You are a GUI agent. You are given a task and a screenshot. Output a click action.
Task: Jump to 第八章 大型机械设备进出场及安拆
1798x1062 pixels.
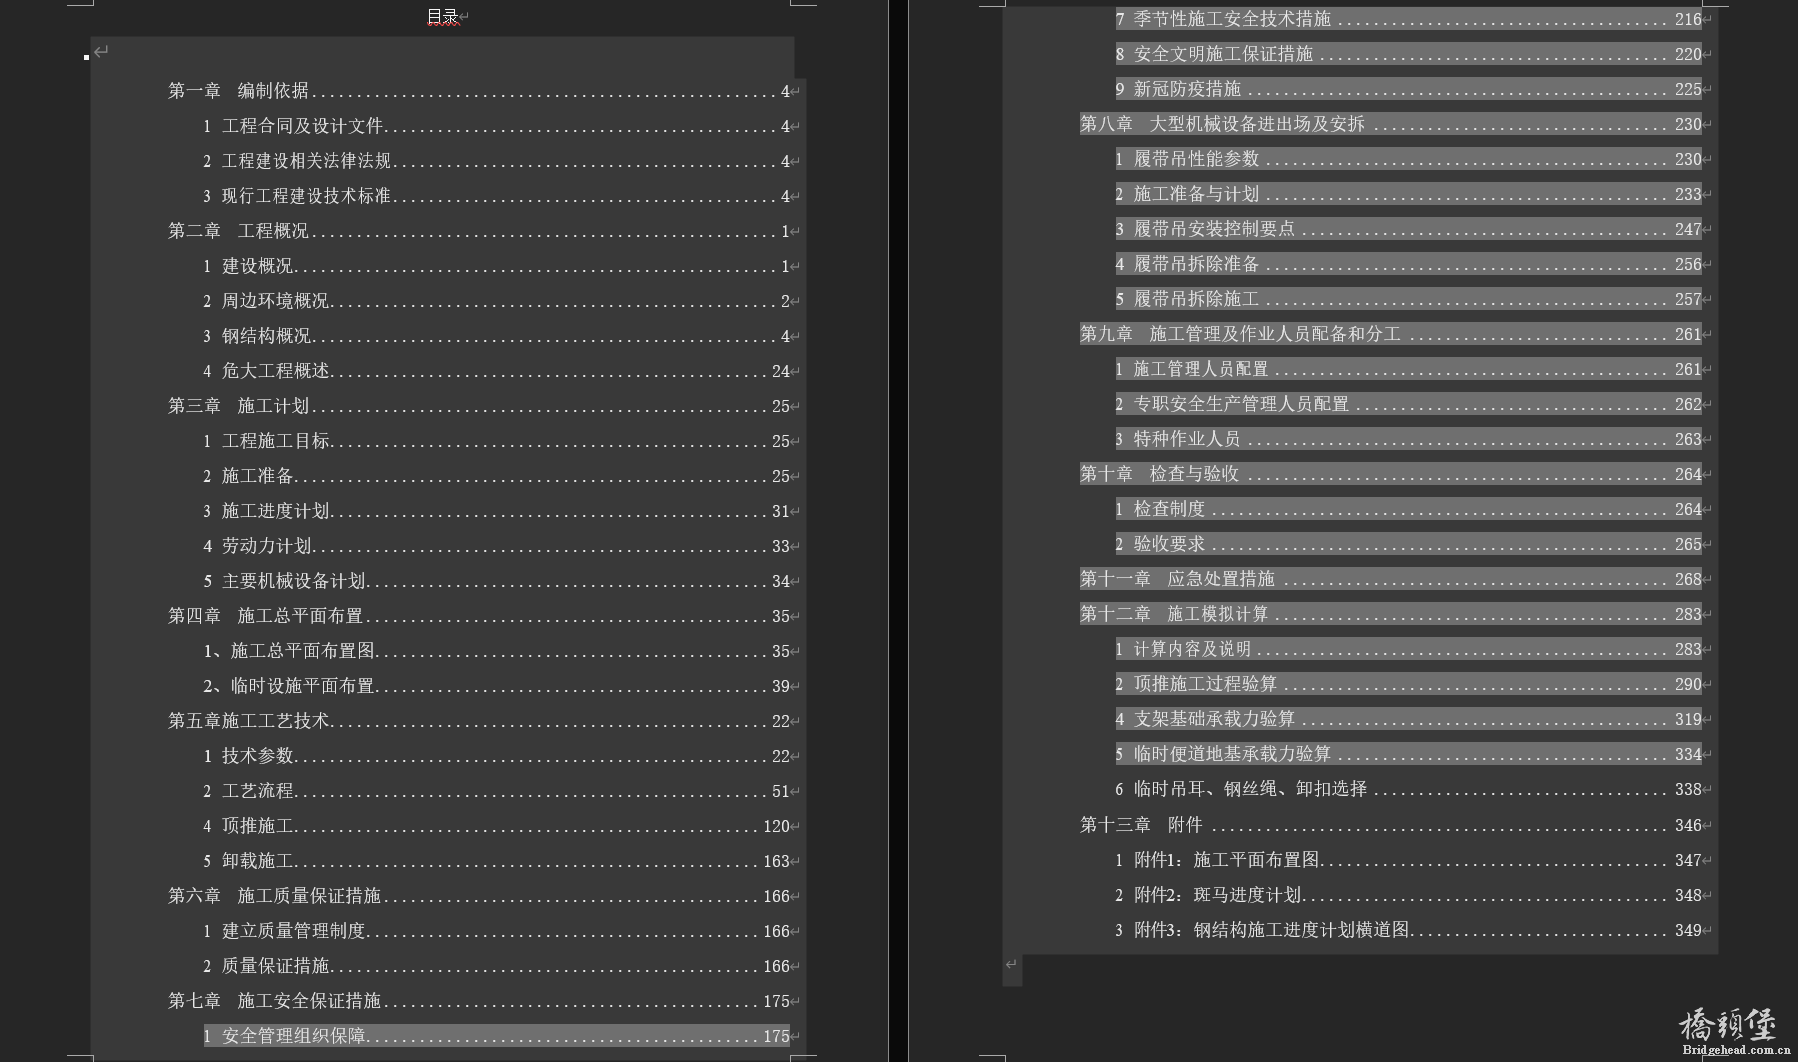pos(1391,124)
